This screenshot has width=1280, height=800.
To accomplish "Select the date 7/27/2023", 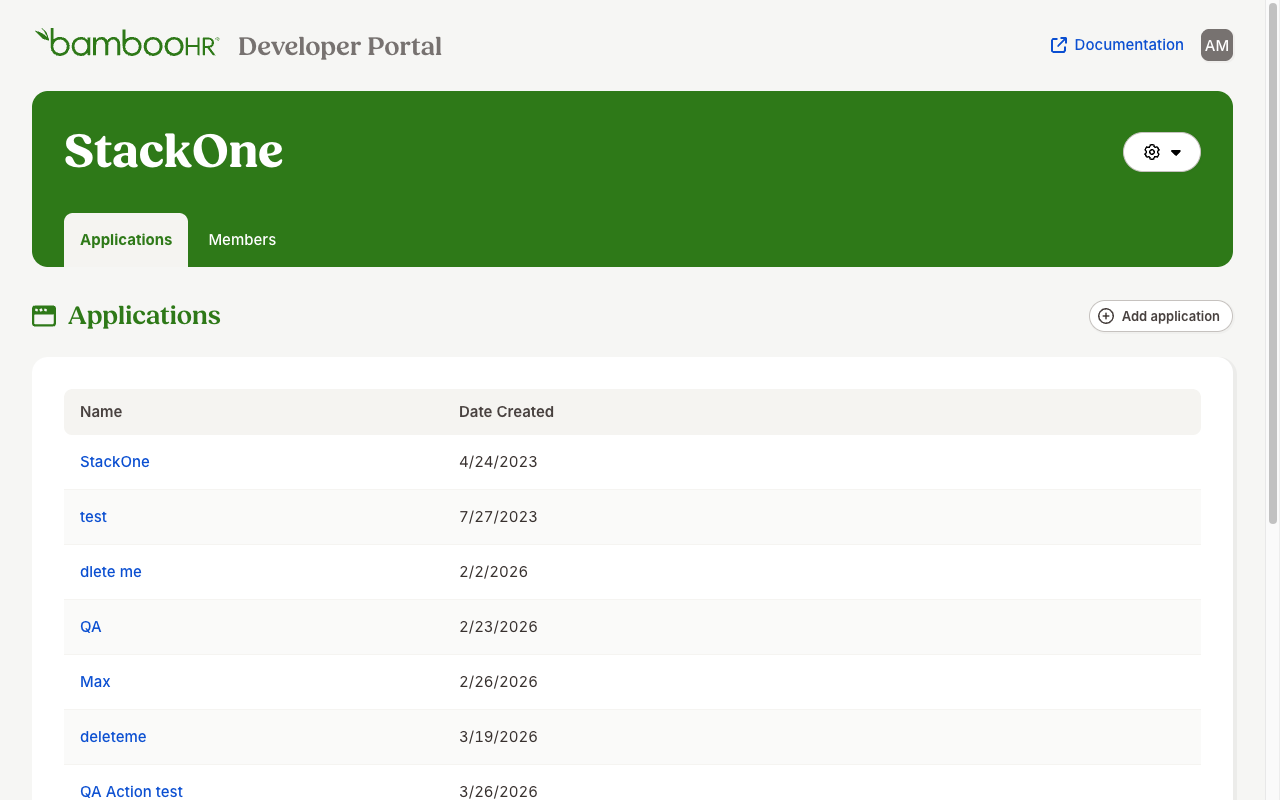I will click(x=498, y=517).
